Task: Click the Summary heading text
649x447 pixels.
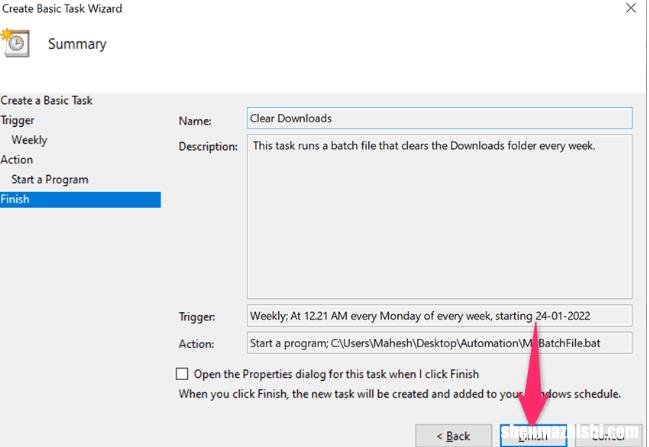Action: 77,44
